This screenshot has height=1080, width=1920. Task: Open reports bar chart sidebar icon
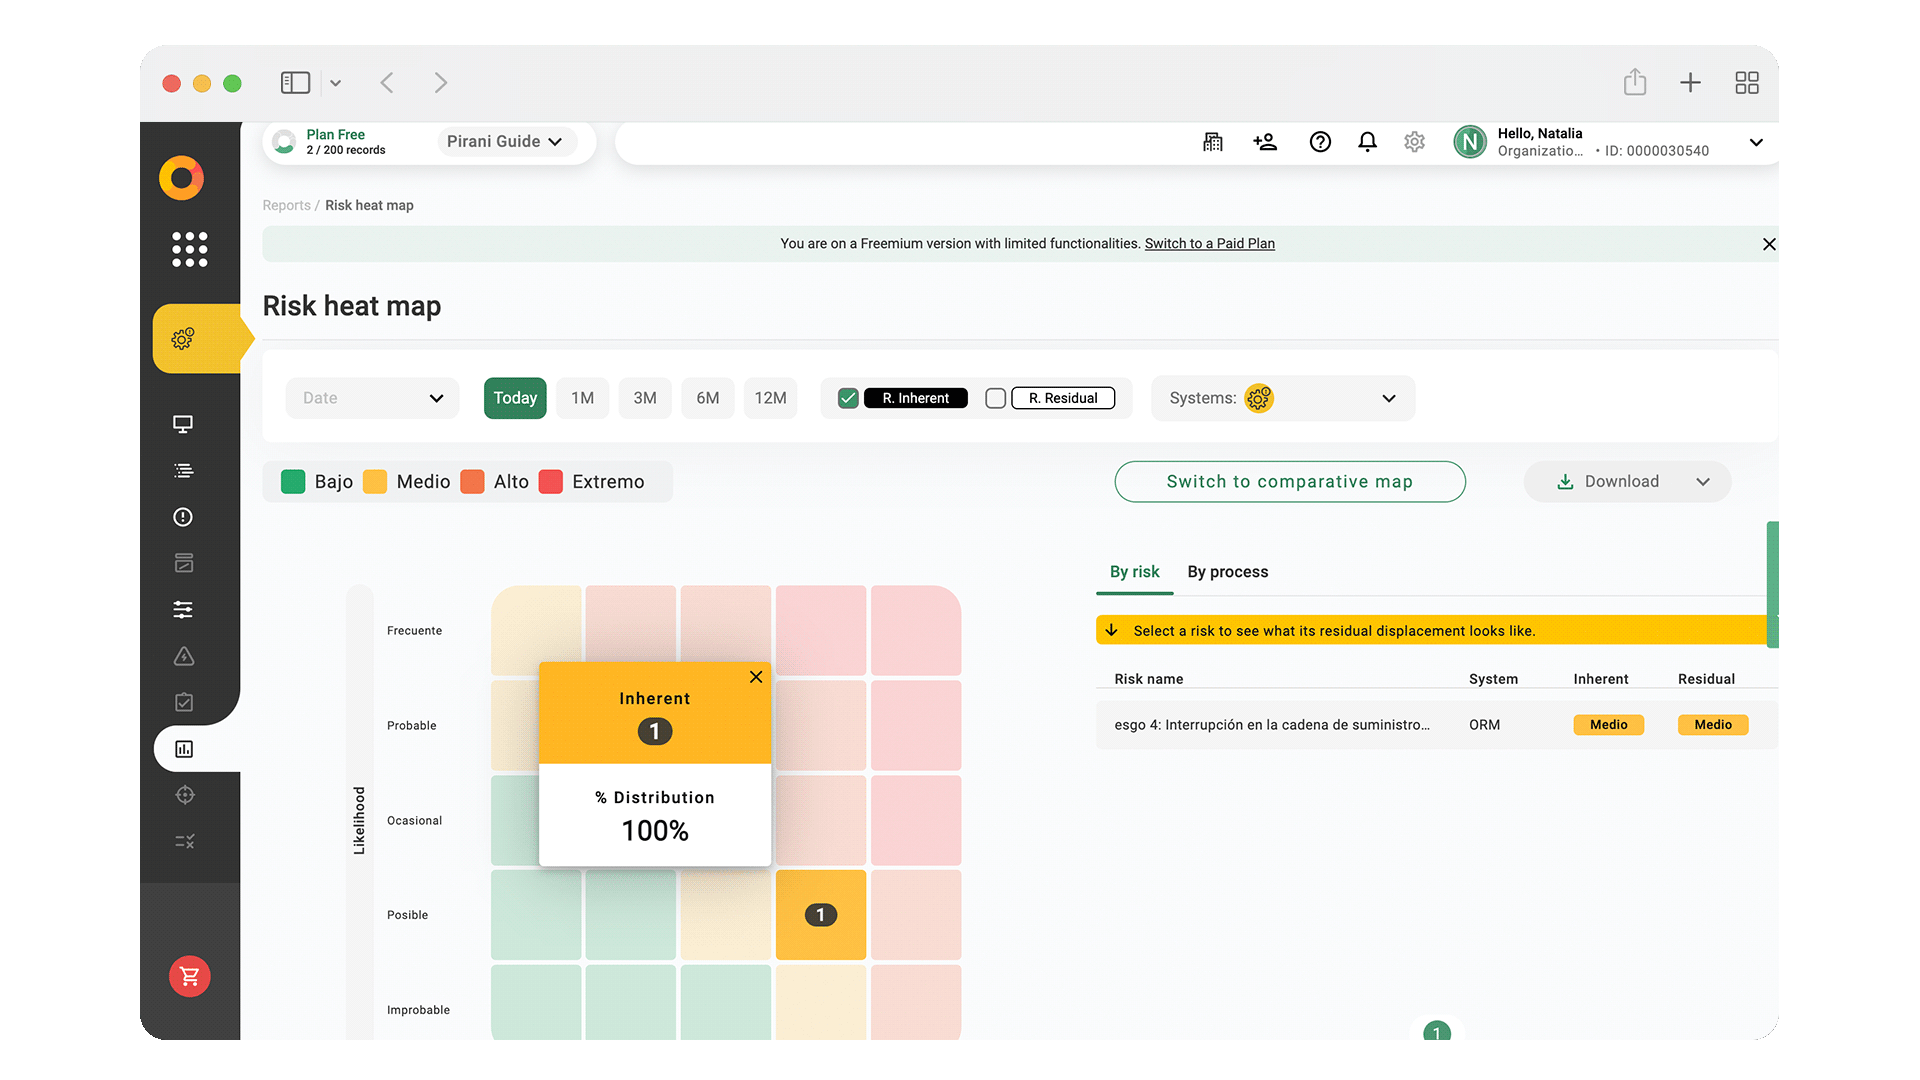tap(184, 749)
